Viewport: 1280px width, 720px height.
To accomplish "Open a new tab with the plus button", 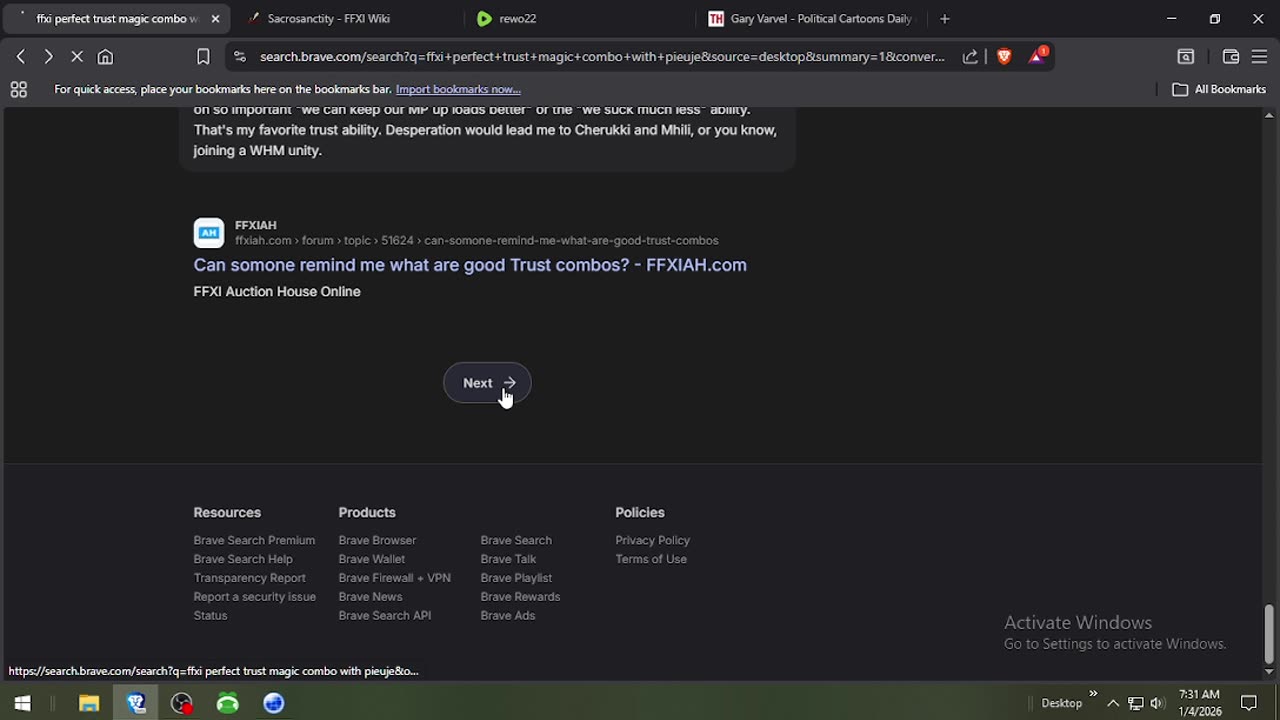I will pyautogui.click(x=944, y=18).
